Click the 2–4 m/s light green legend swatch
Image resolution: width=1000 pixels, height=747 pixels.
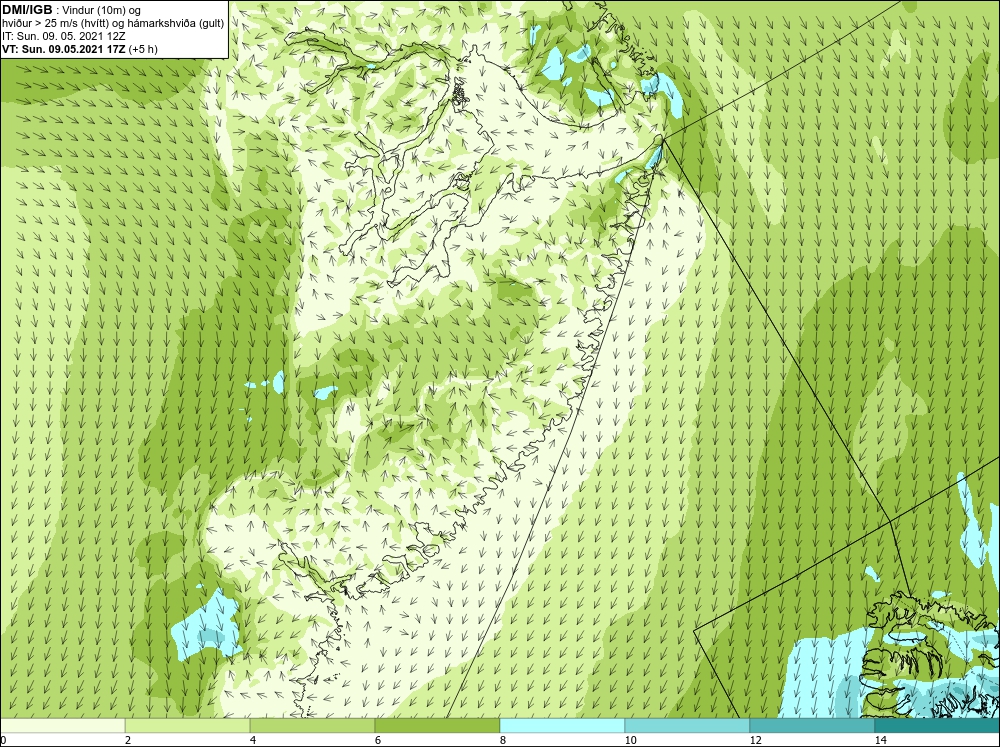[x=188, y=725]
